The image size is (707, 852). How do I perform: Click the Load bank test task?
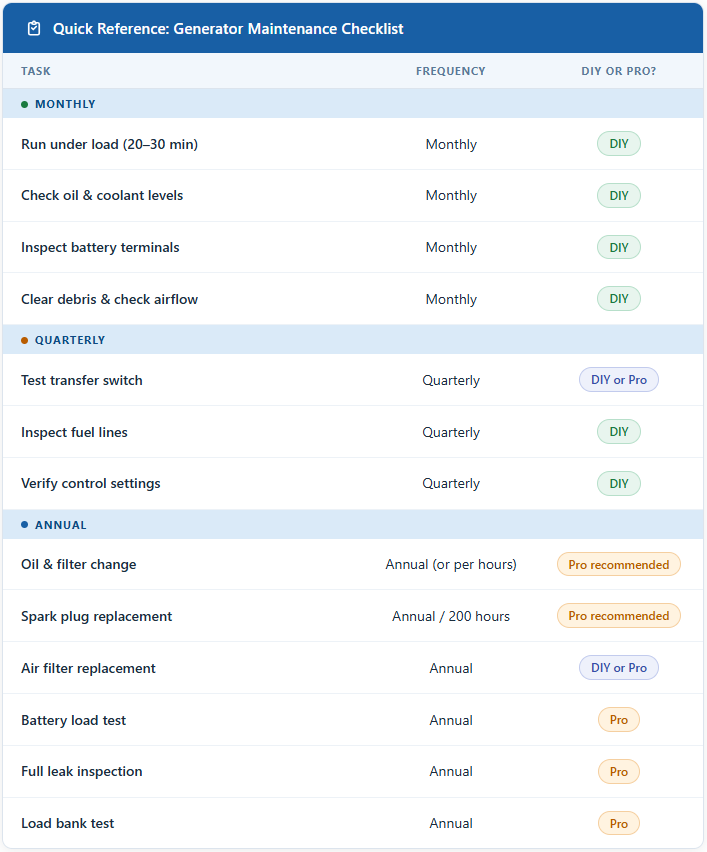[67, 823]
